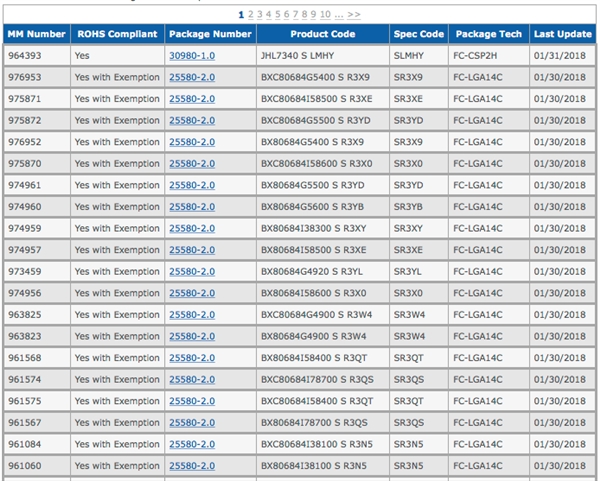Click the MM Number column header
This screenshot has width=600, height=481.
(x=37, y=34)
